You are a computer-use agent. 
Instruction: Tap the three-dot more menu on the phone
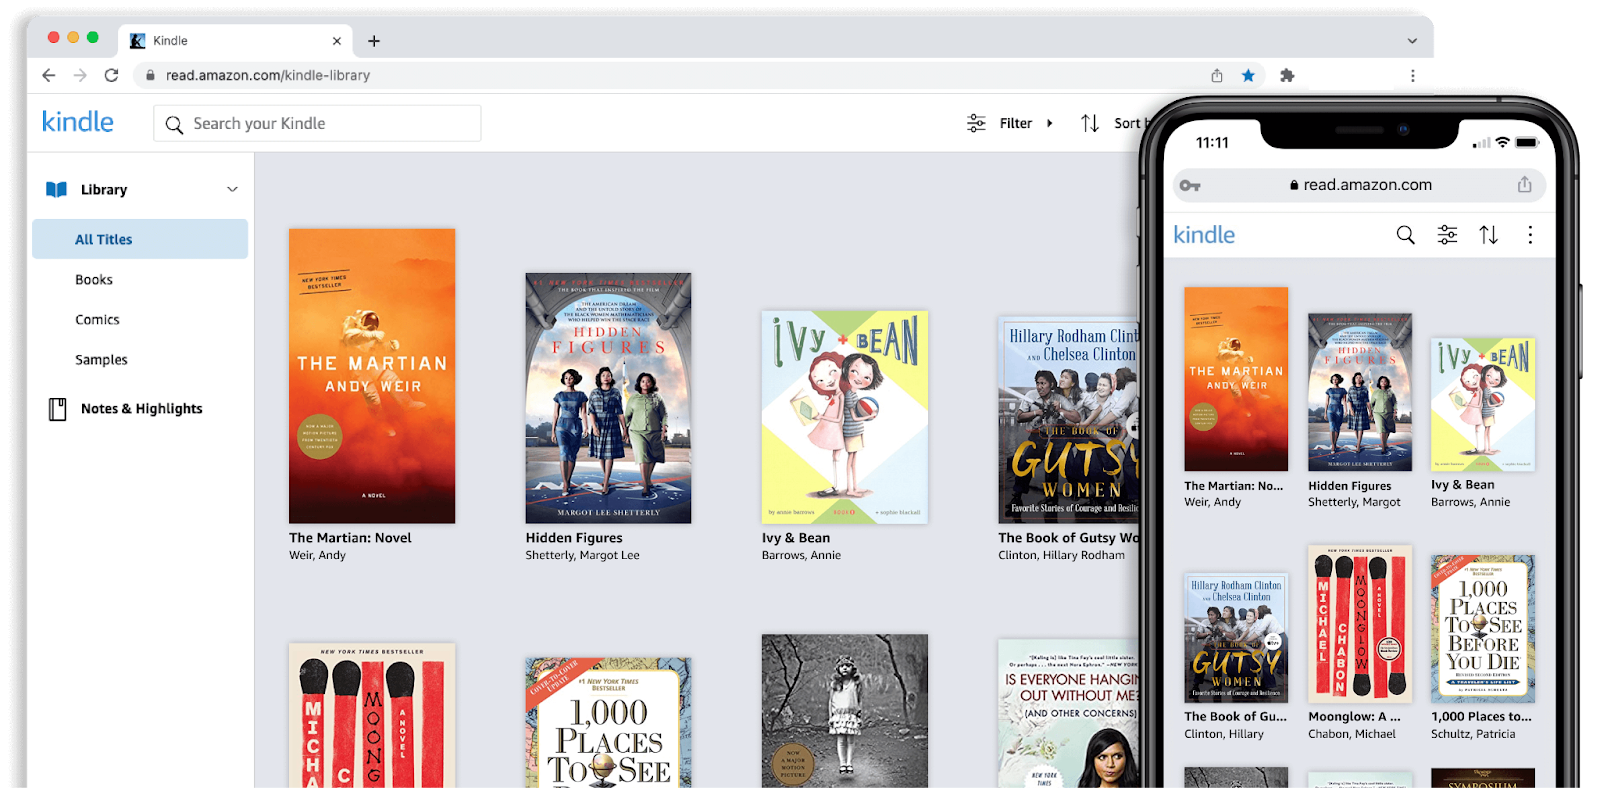[1530, 235]
